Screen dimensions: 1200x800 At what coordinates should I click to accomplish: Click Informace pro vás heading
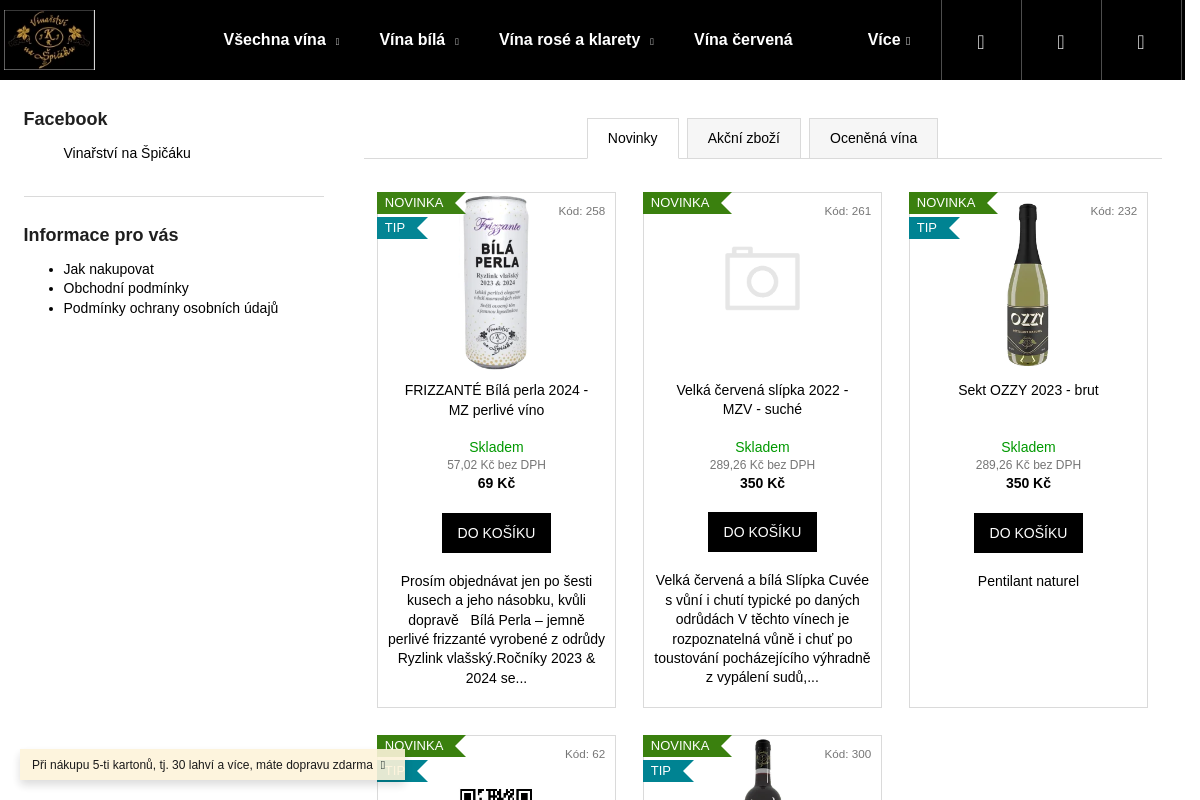(x=101, y=235)
